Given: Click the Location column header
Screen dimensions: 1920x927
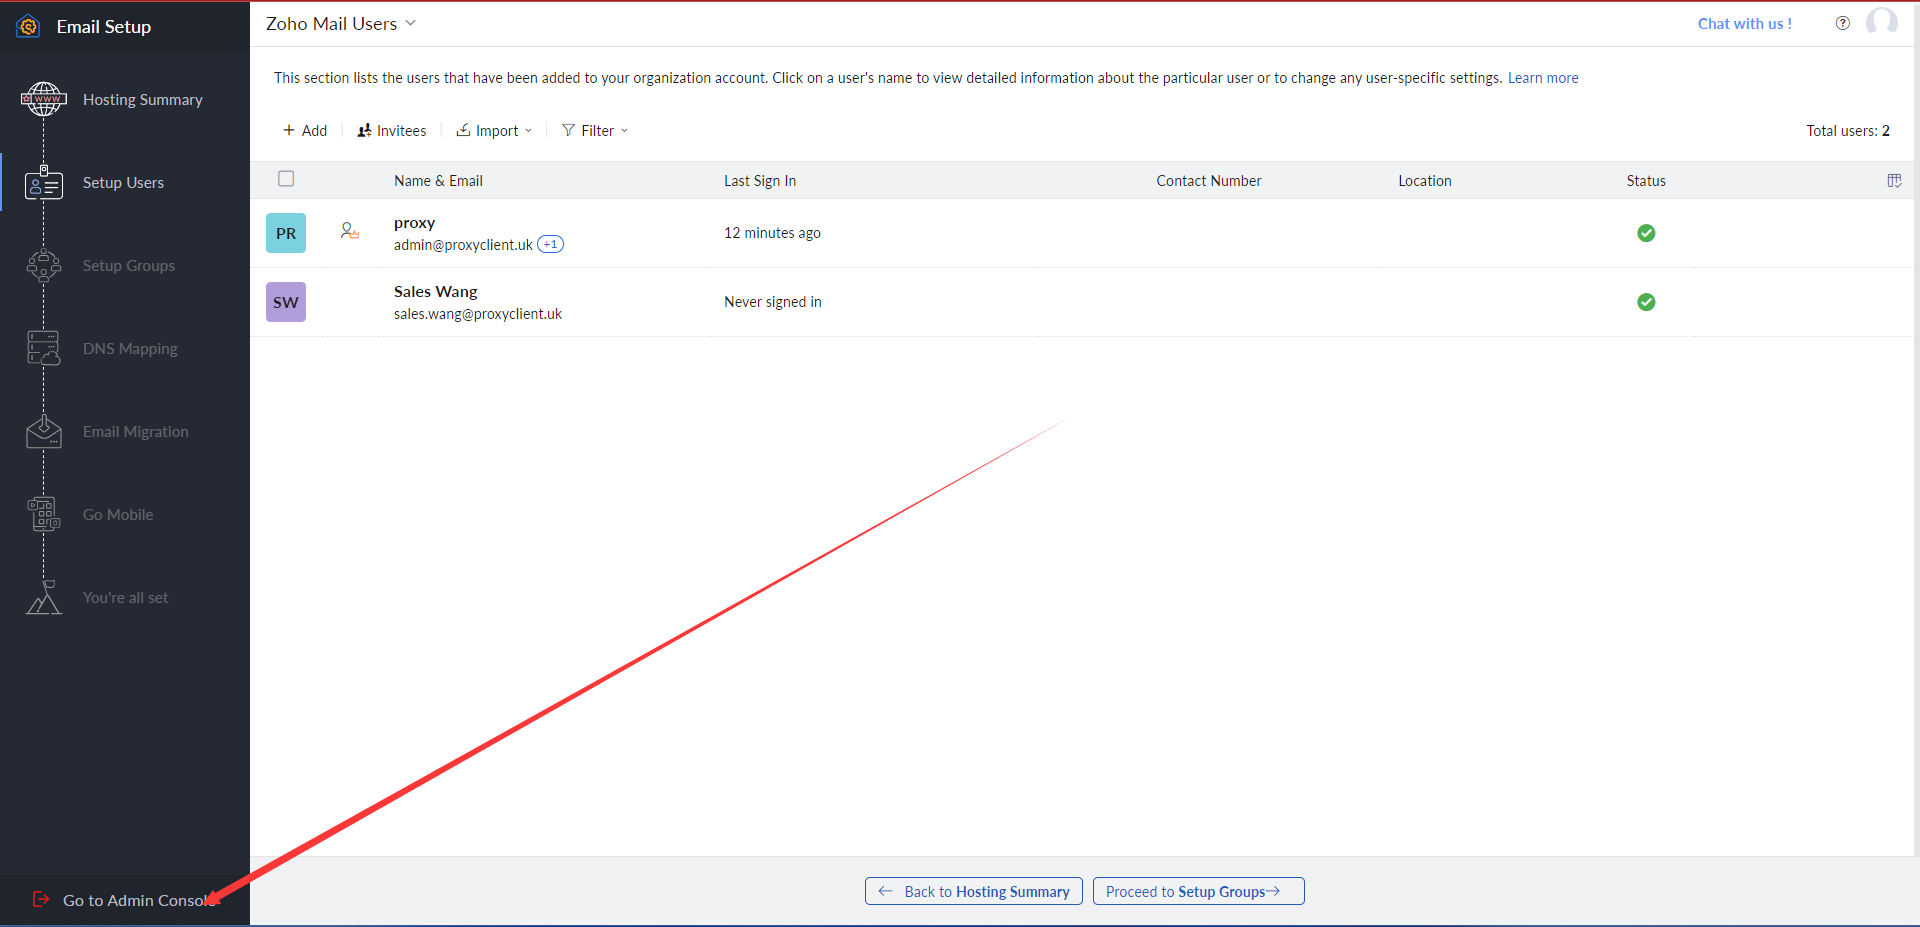Looking at the screenshot, I should tap(1425, 181).
